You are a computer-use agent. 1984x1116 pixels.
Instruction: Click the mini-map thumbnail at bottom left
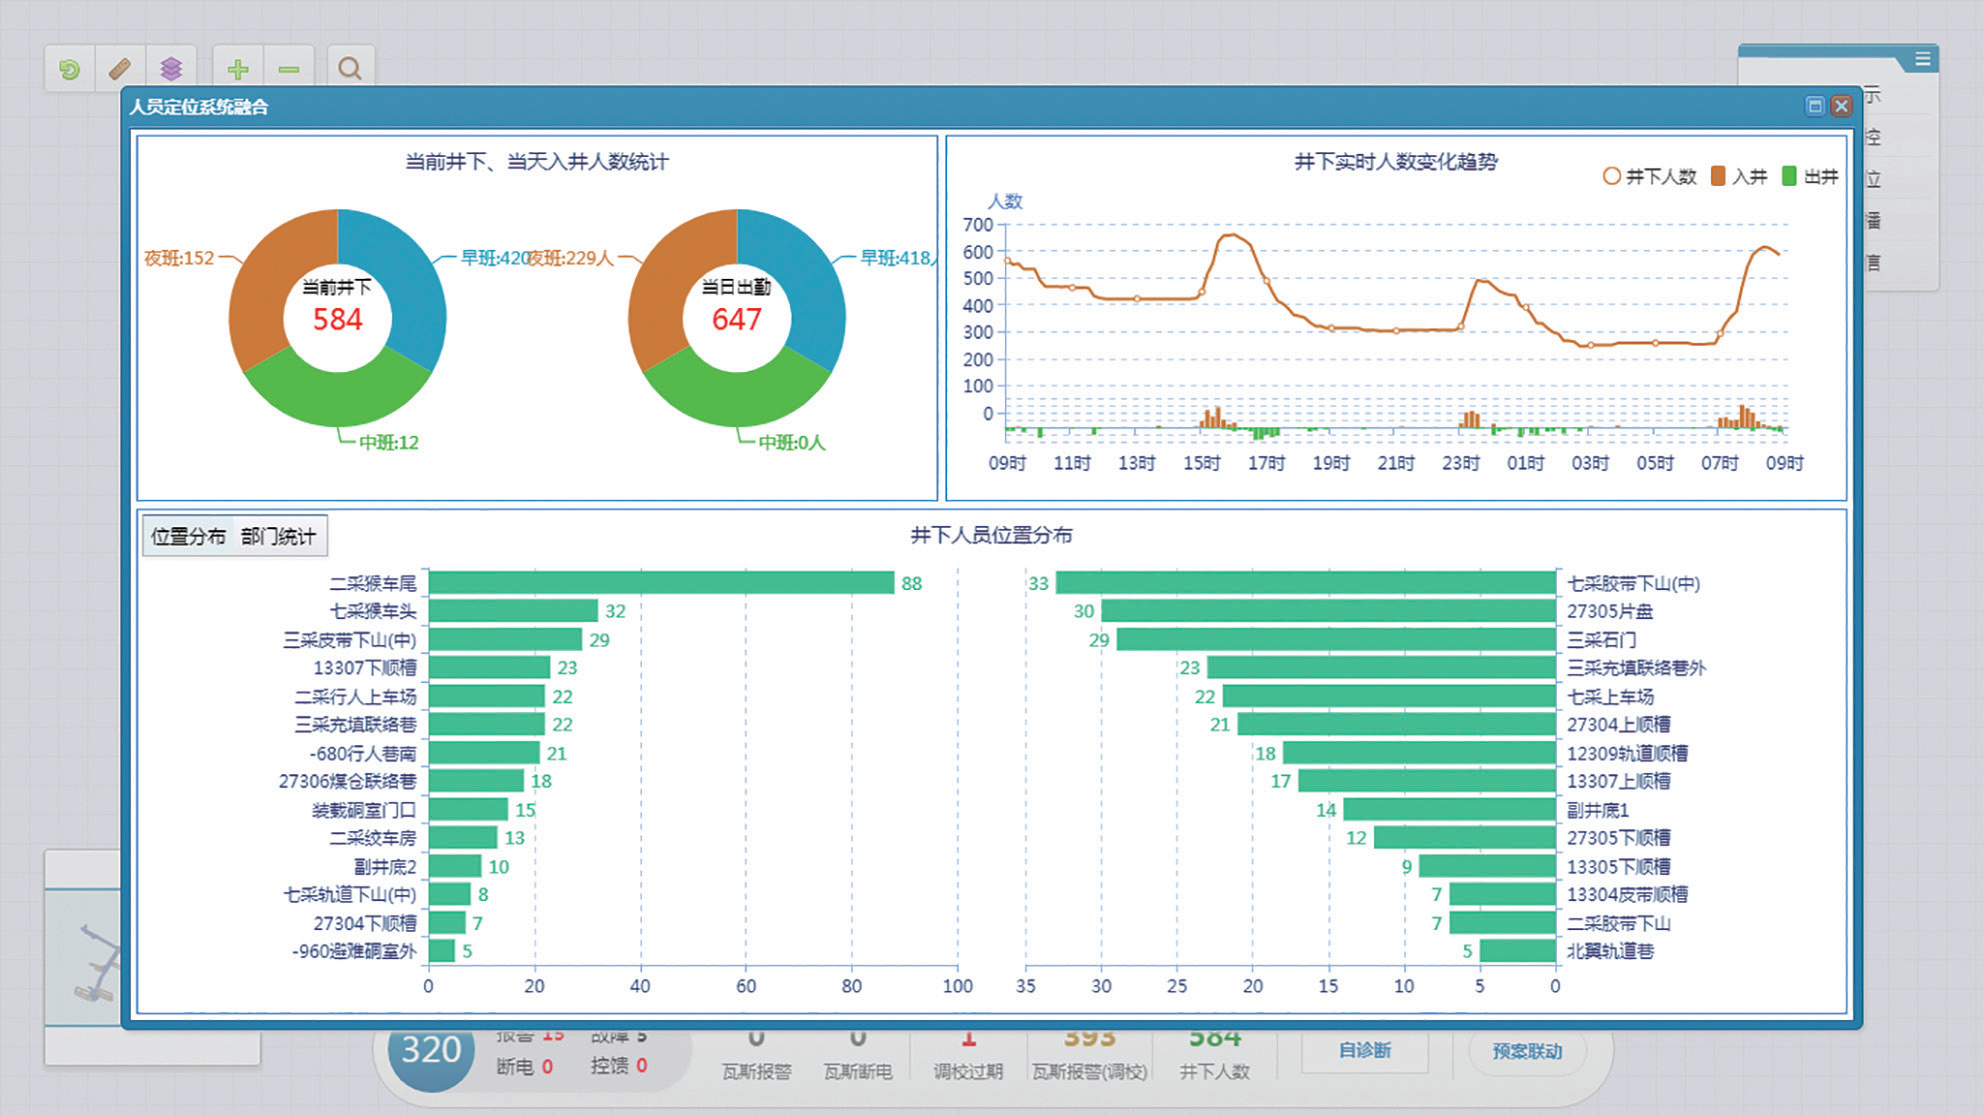[82, 960]
